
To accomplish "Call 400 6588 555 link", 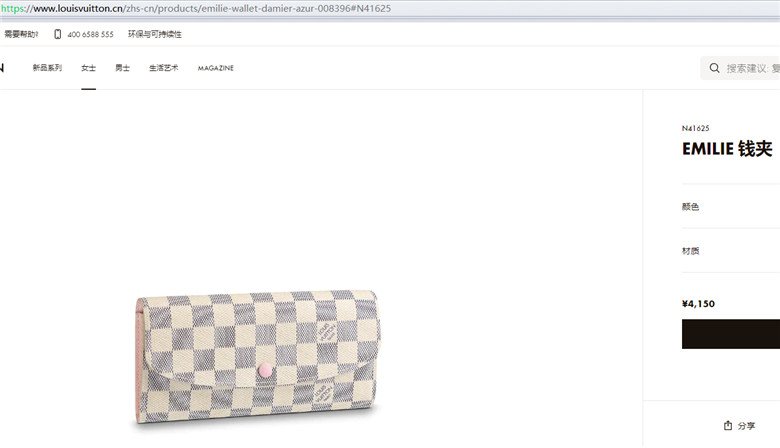I will coord(91,34).
